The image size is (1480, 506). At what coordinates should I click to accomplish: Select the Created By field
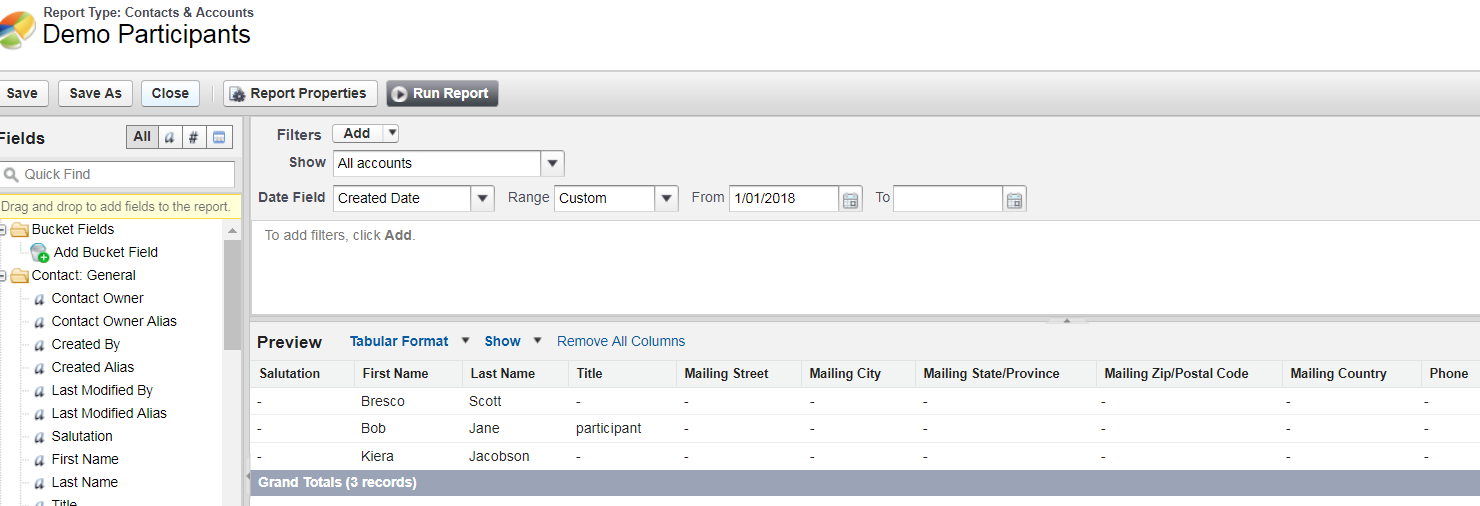pyautogui.click(x=86, y=344)
